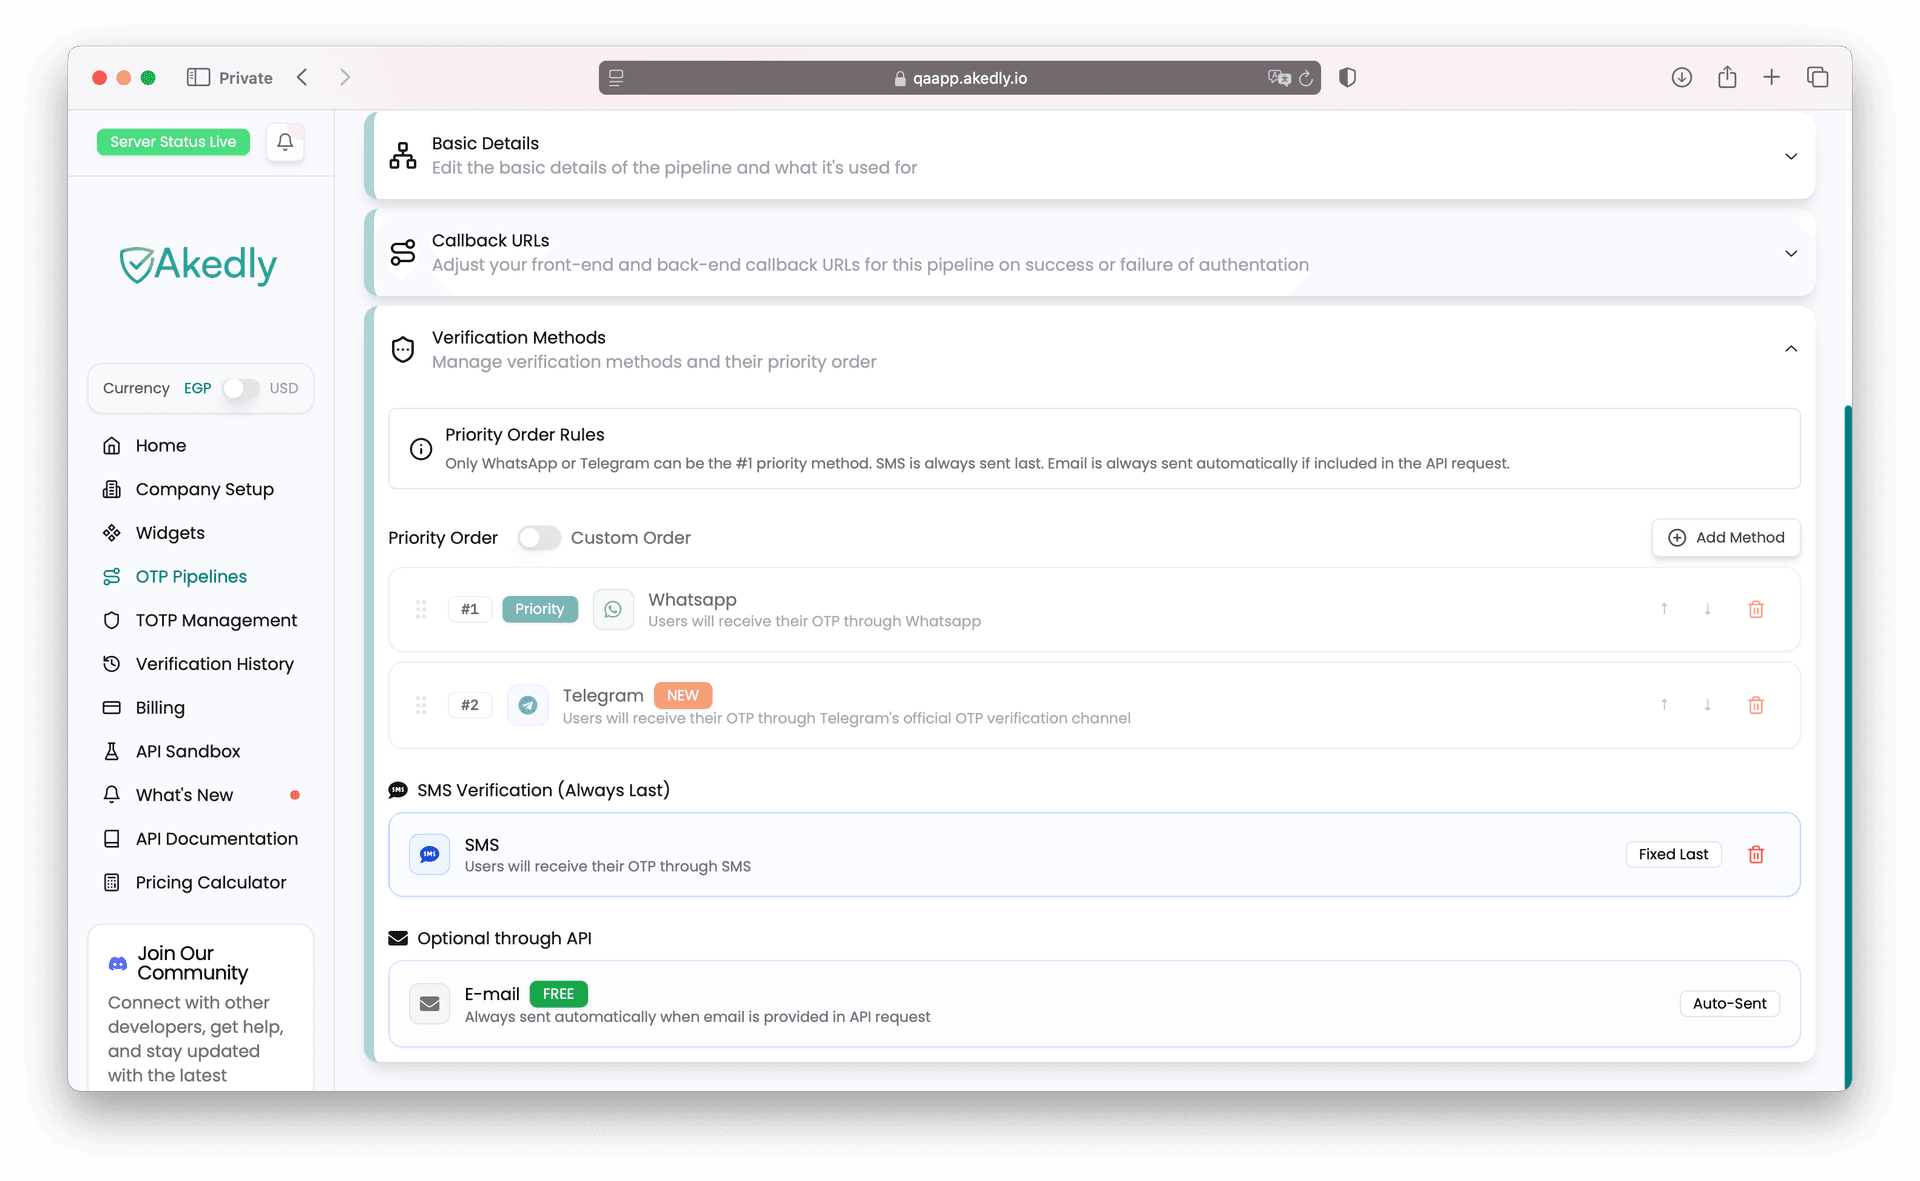
Task: Click Safari downloads icon
Action: [1681, 78]
